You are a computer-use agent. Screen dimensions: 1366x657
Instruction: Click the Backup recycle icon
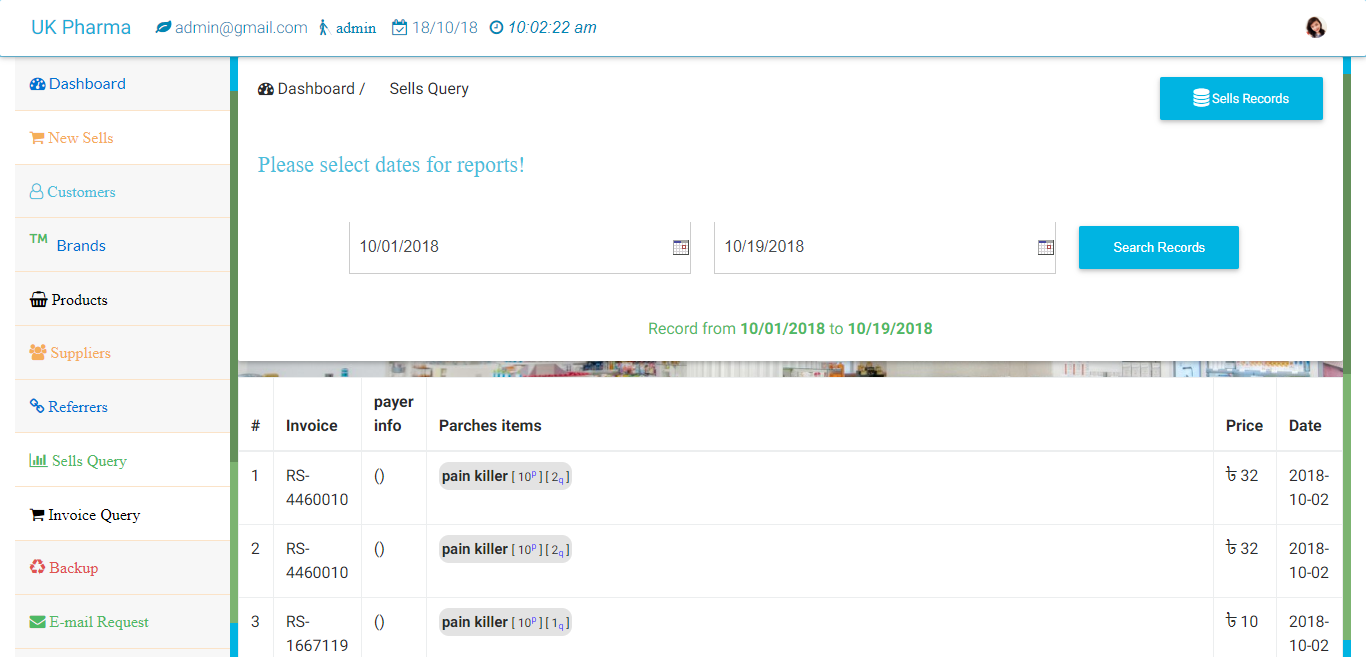click(38, 568)
